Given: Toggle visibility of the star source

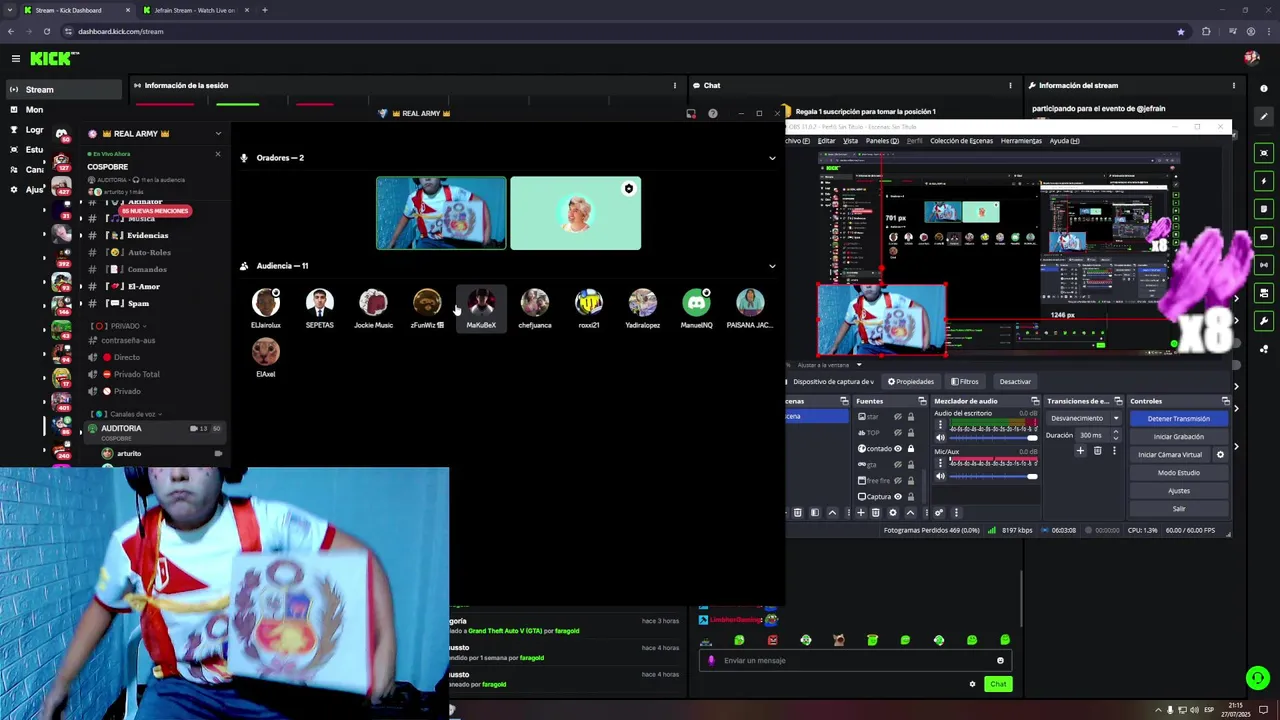Looking at the screenshot, I should [x=898, y=416].
